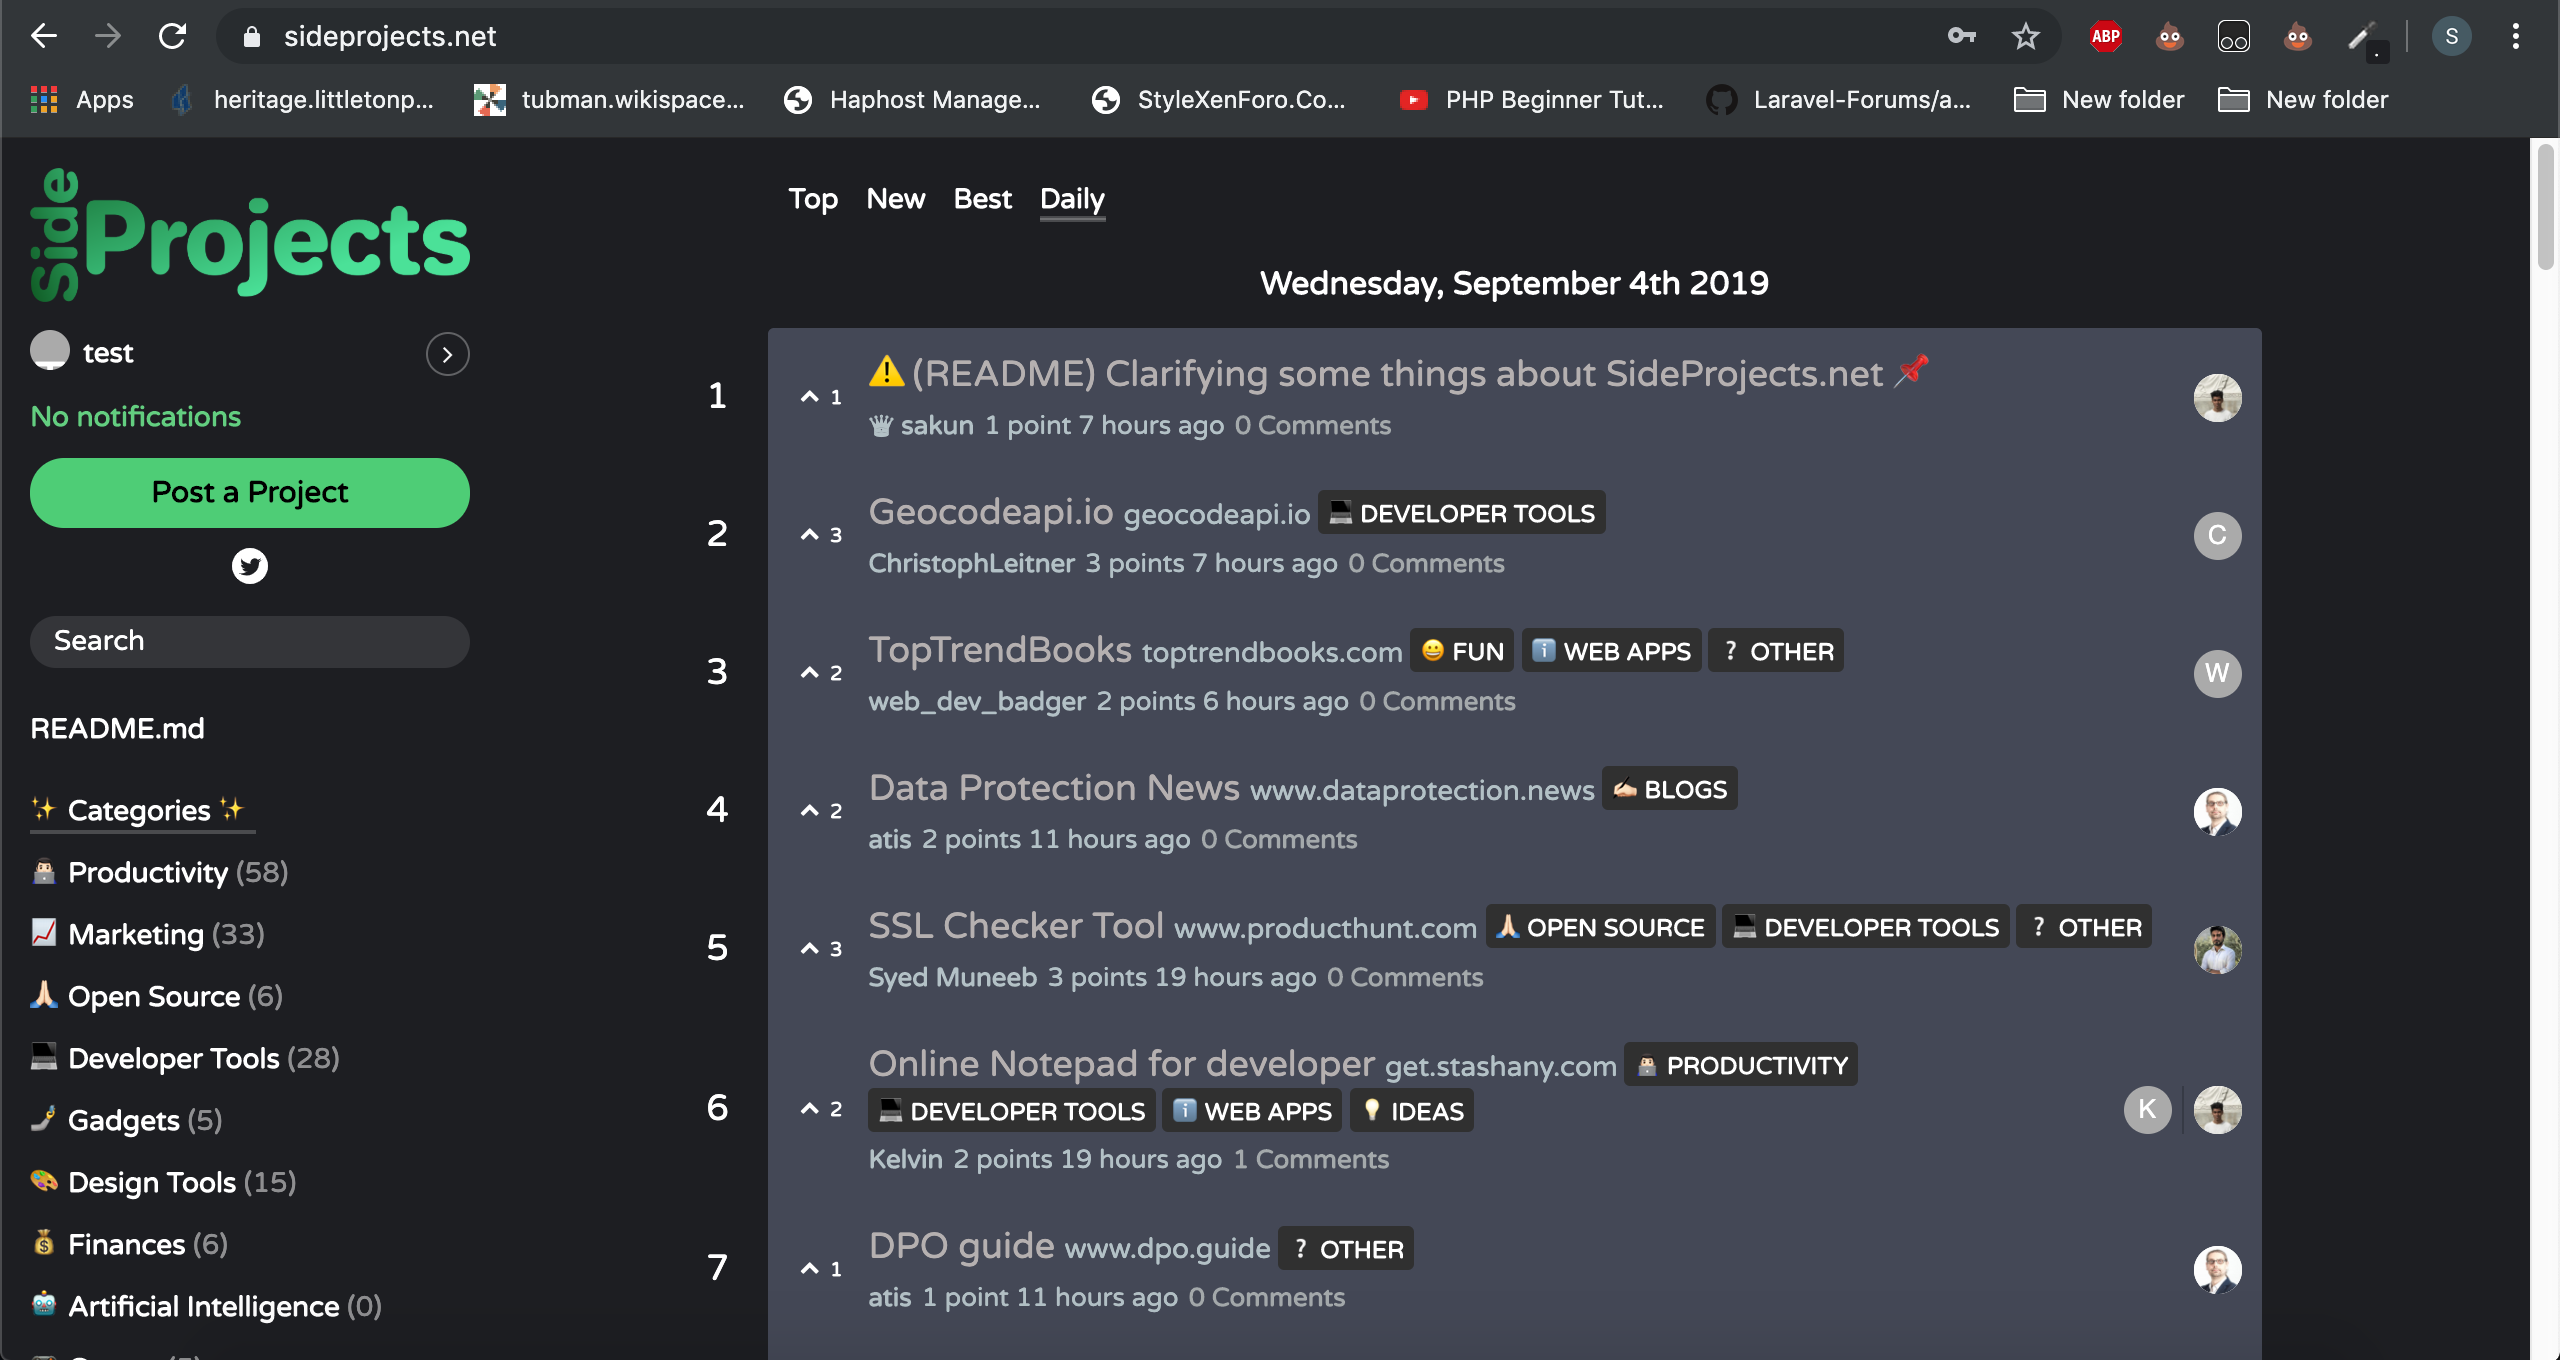Open the Laravel-Forums bookmark

click(1840, 99)
